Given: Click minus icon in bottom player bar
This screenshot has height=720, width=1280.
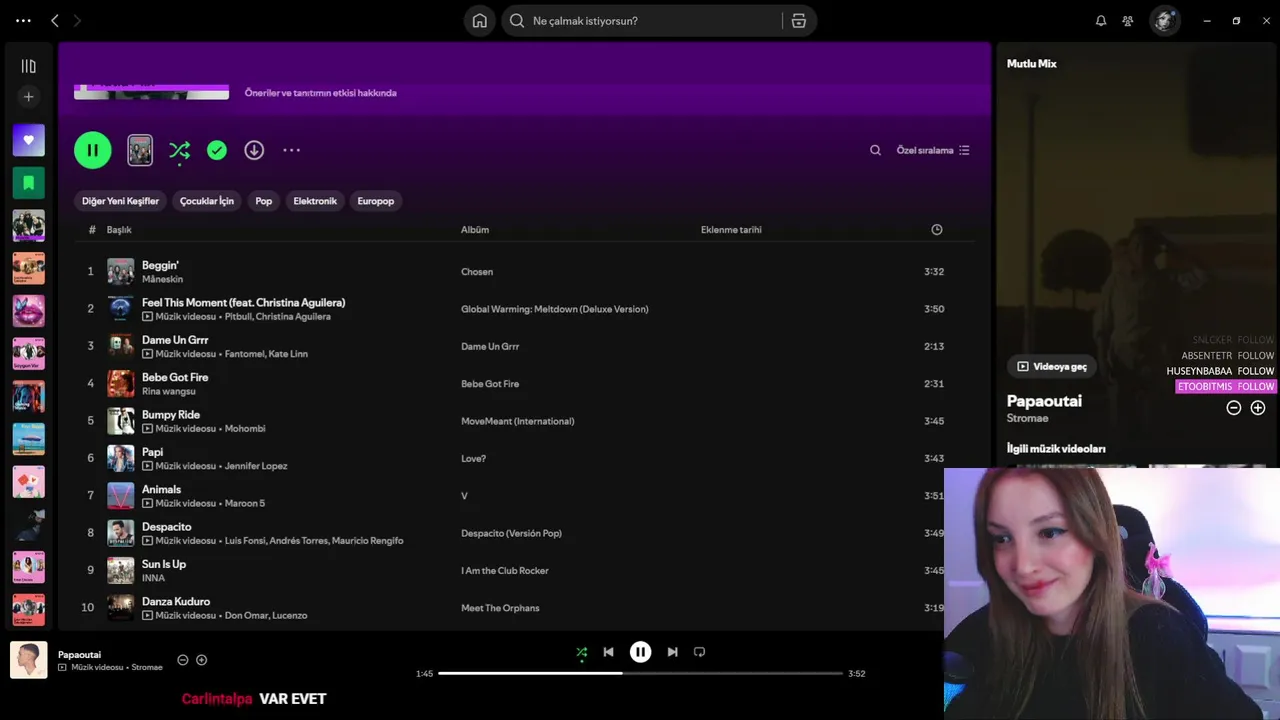Looking at the screenshot, I should coord(182,660).
